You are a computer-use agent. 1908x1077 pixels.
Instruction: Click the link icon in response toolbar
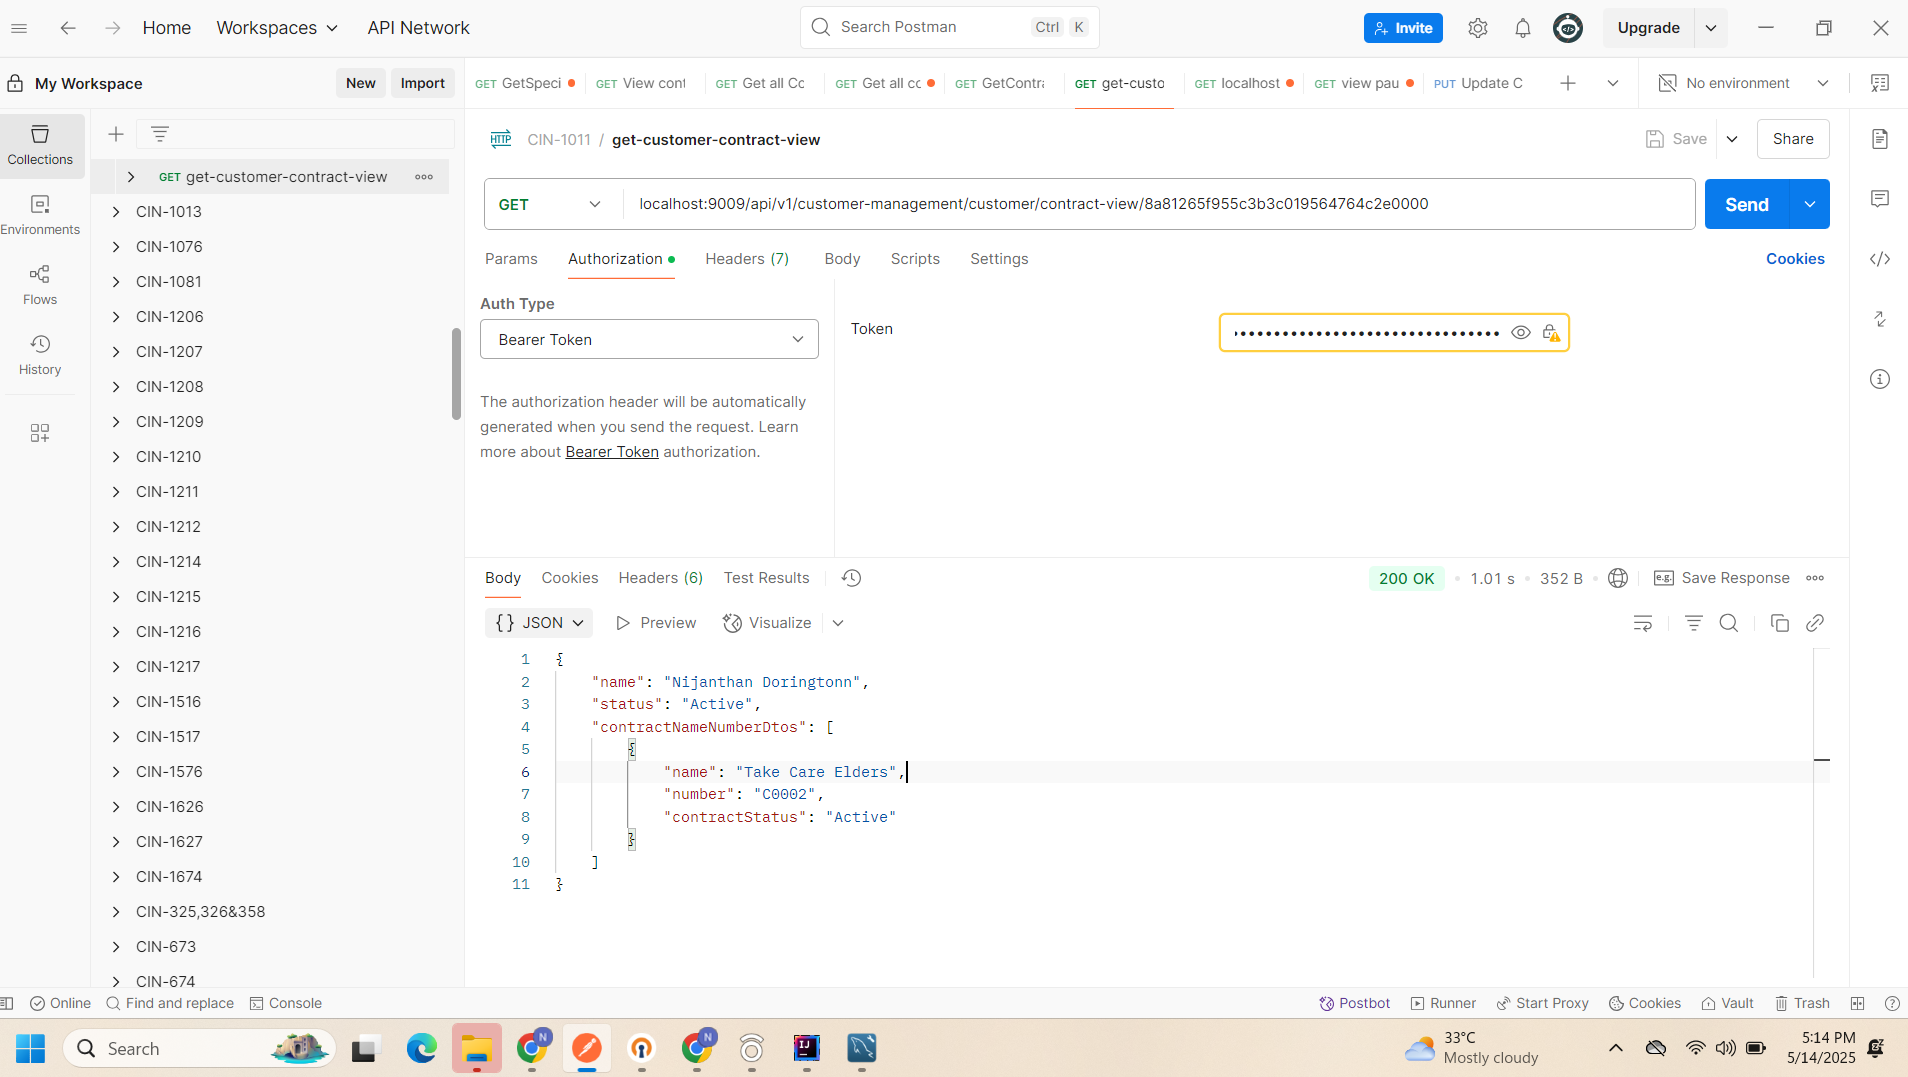coord(1815,623)
